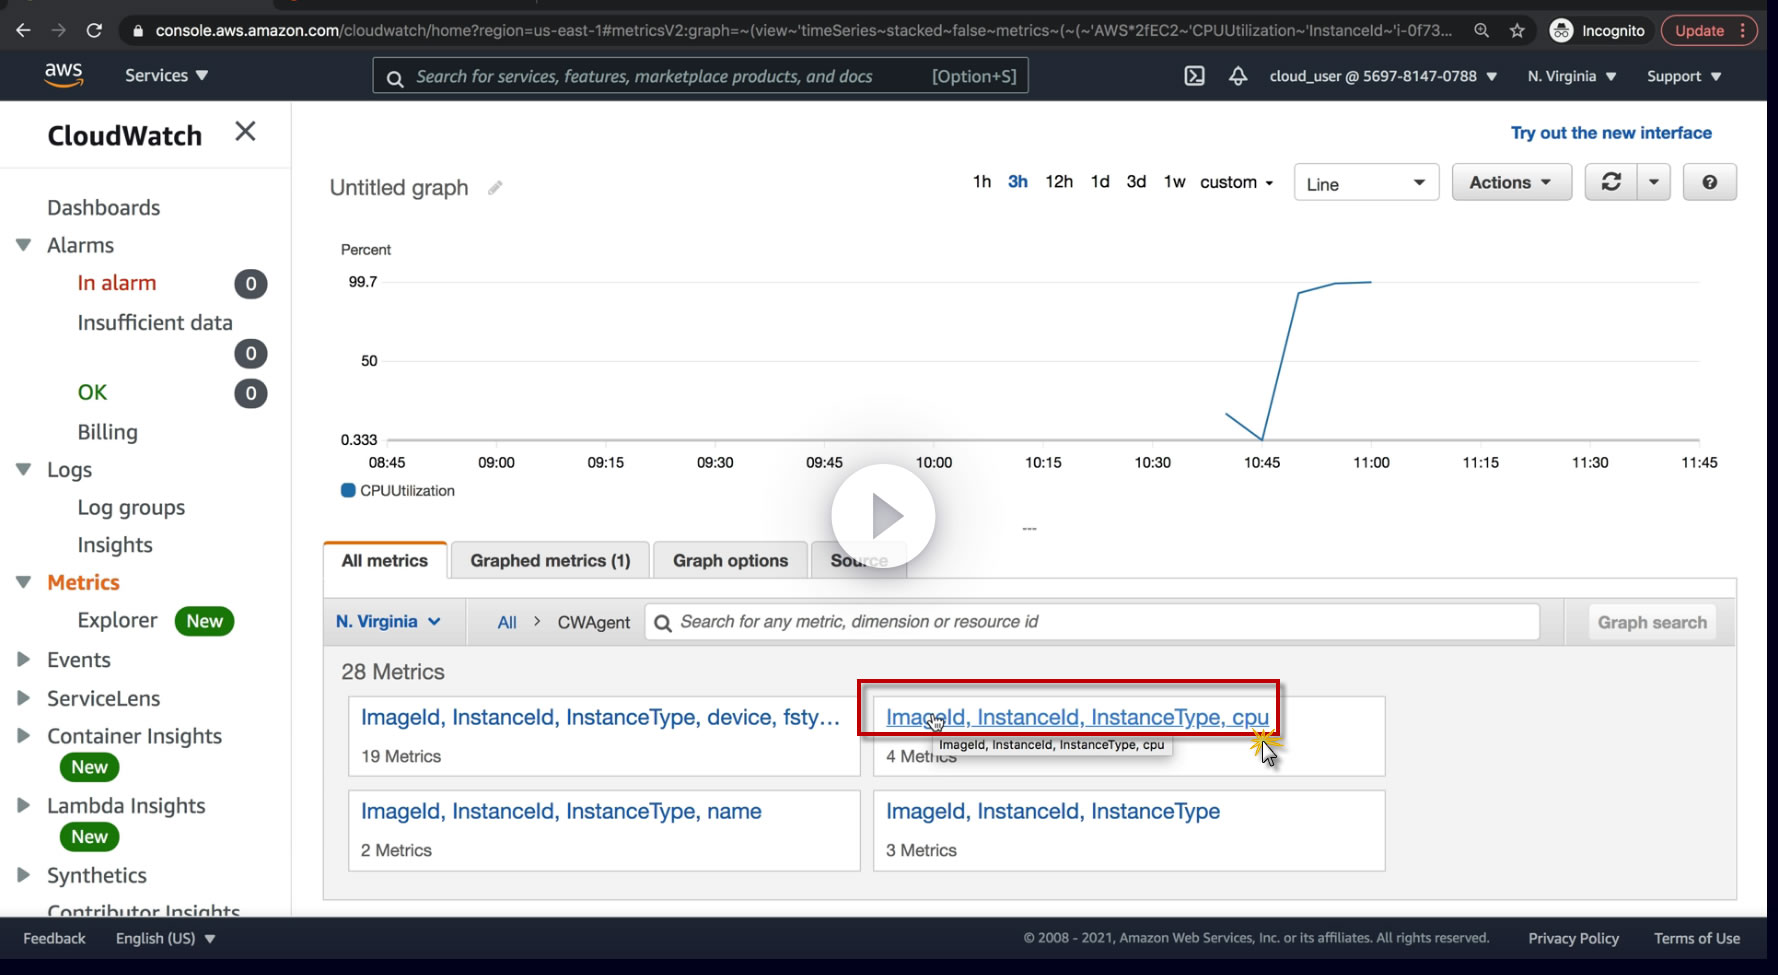
Task: Select the 1w time range
Action: (1174, 182)
